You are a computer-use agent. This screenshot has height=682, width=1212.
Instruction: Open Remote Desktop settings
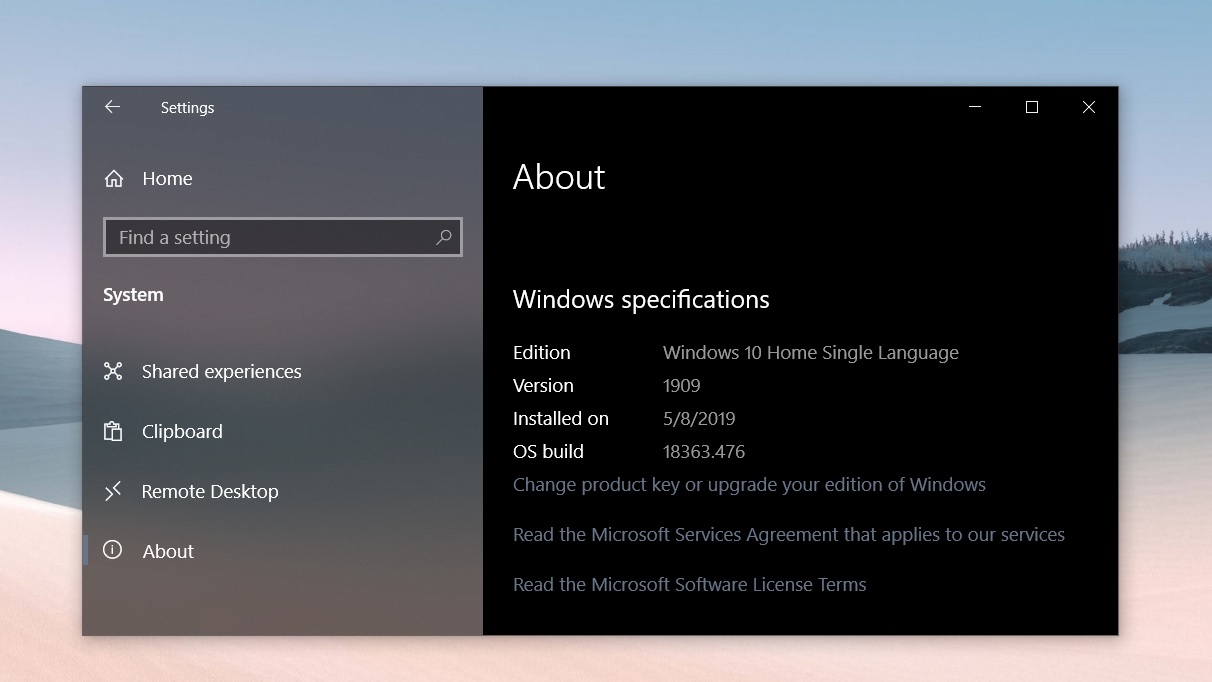[x=210, y=491]
